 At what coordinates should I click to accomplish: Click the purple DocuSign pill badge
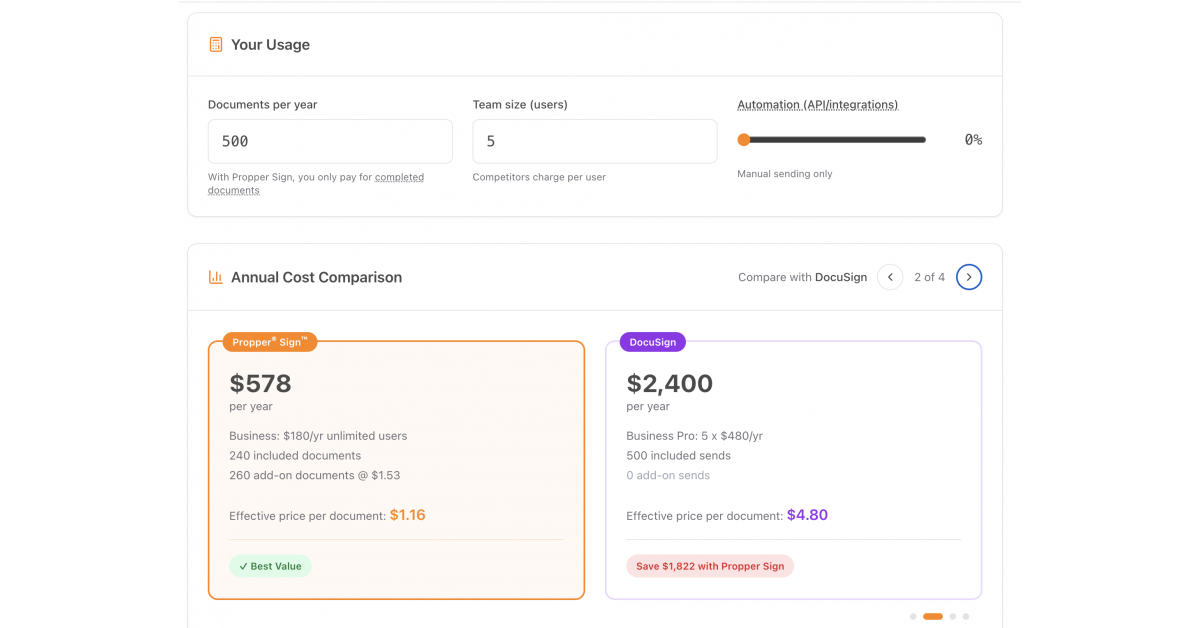pos(652,342)
